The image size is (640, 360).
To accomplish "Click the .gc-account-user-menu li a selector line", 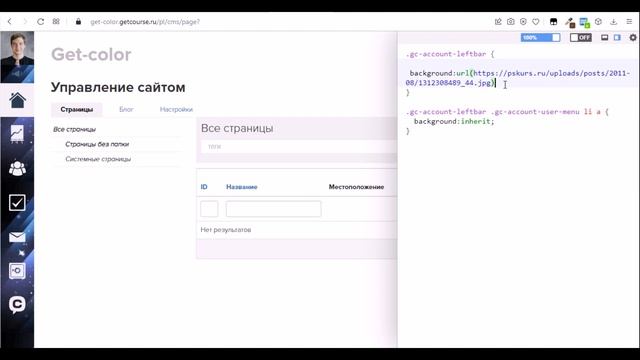I will (507, 111).
